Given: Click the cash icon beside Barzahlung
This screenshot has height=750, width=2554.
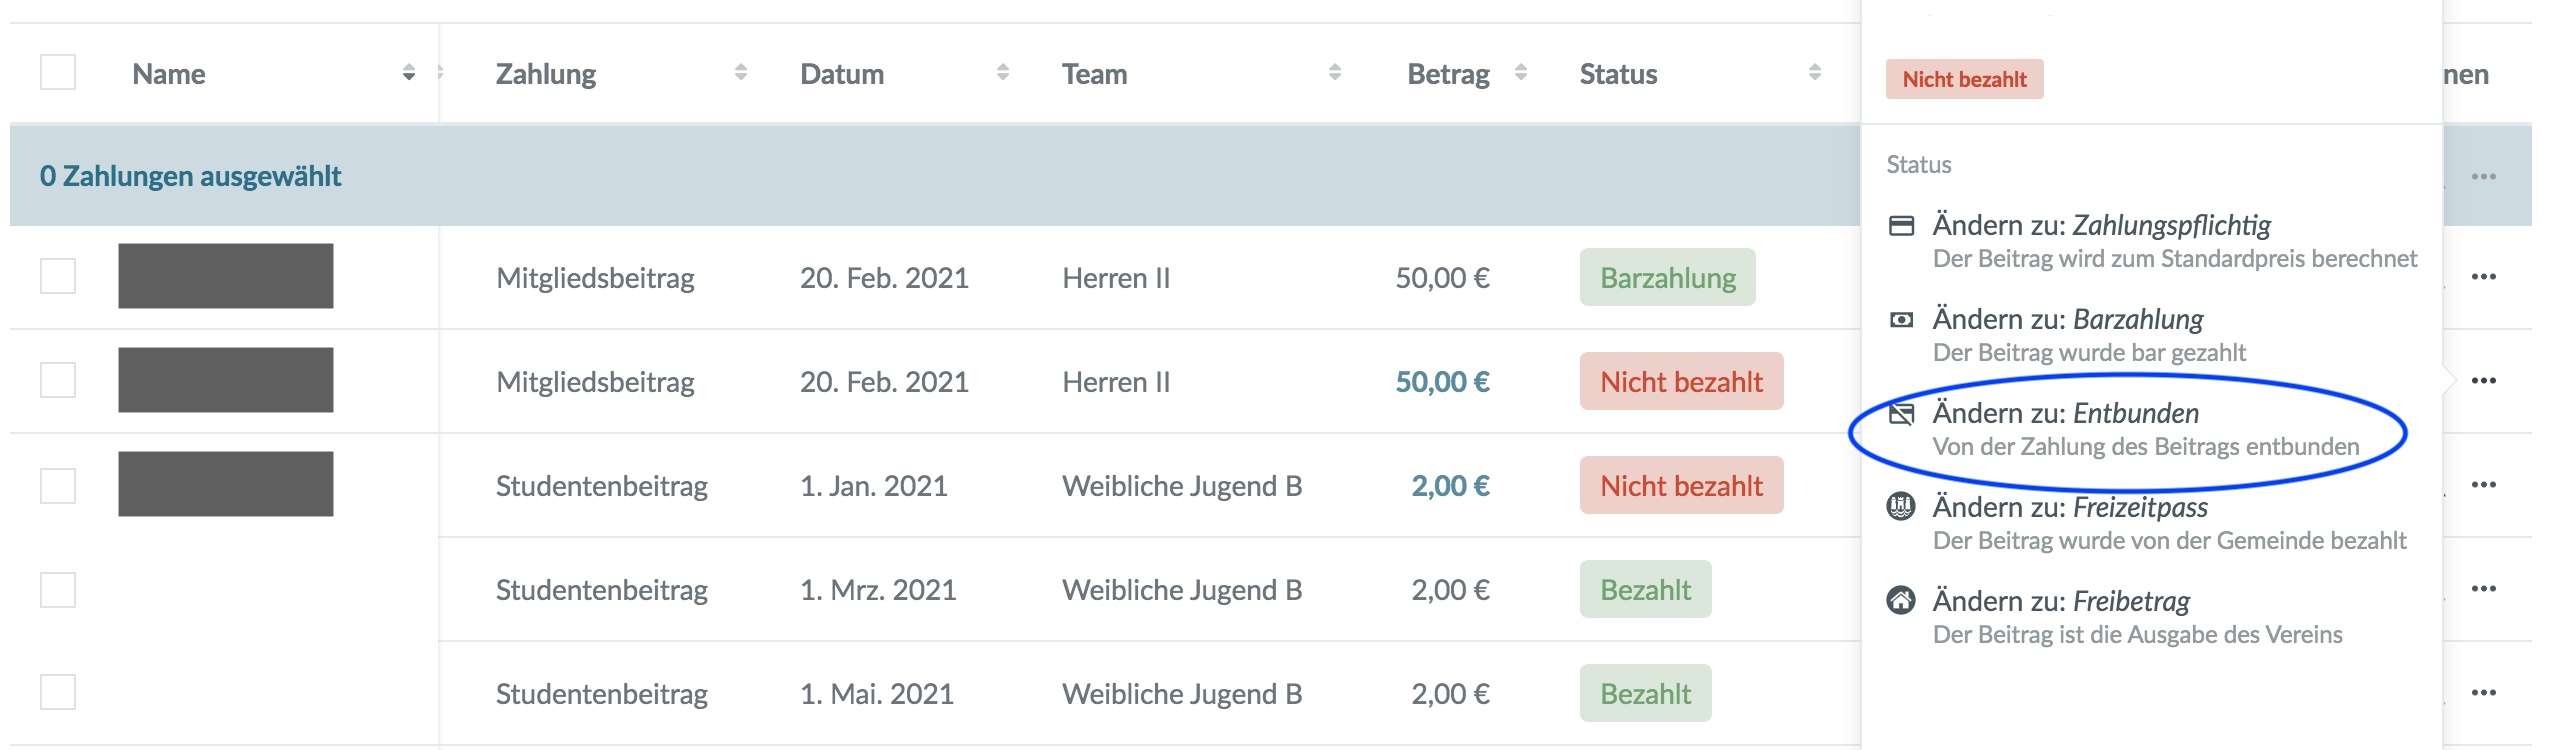Looking at the screenshot, I should pyautogui.click(x=1901, y=320).
